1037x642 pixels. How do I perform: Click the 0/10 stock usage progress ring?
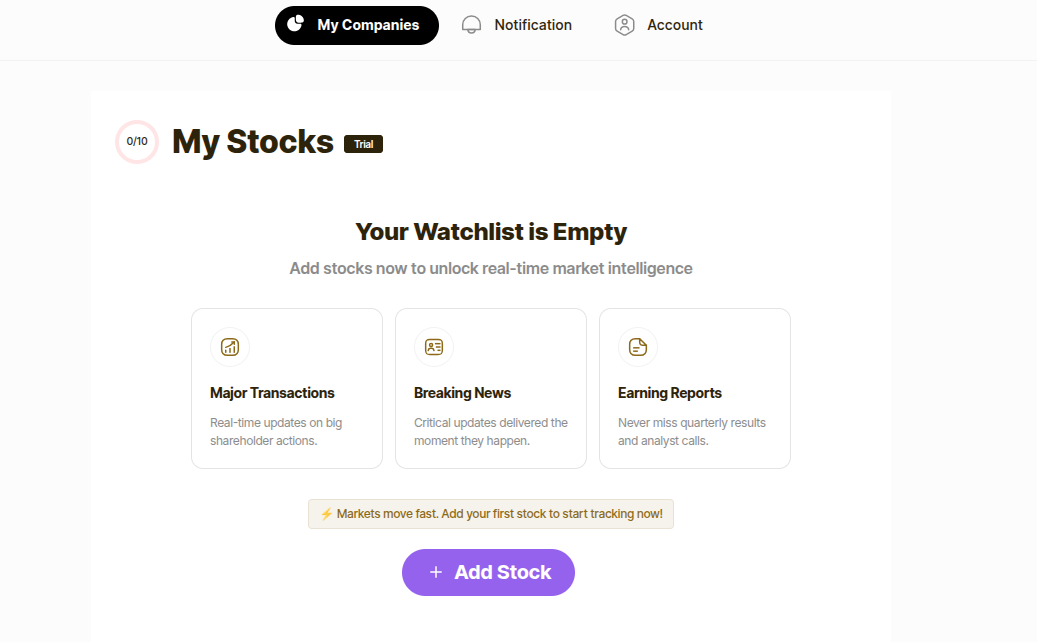137,142
